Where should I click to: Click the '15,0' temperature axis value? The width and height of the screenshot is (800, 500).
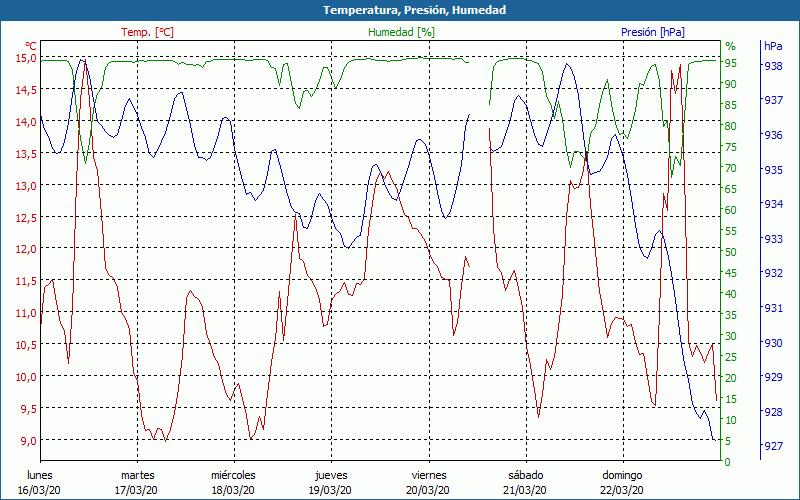[26, 58]
